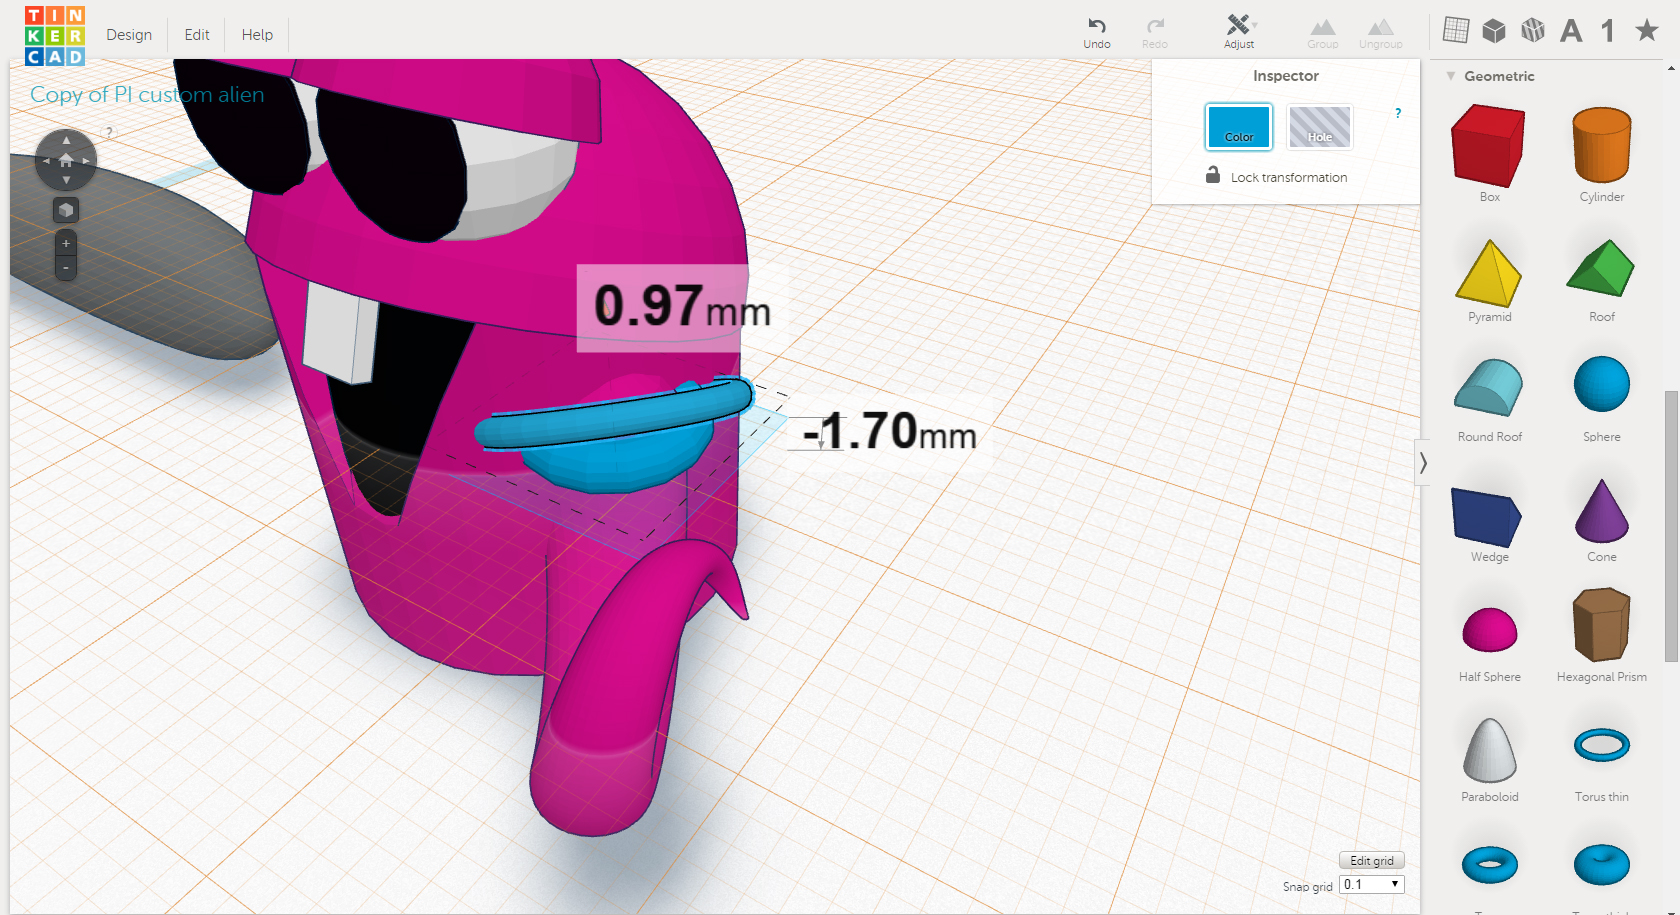The height and width of the screenshot is (915, 1680).
Task: Open the favorites star category
Action: [x=1646, y=30]
